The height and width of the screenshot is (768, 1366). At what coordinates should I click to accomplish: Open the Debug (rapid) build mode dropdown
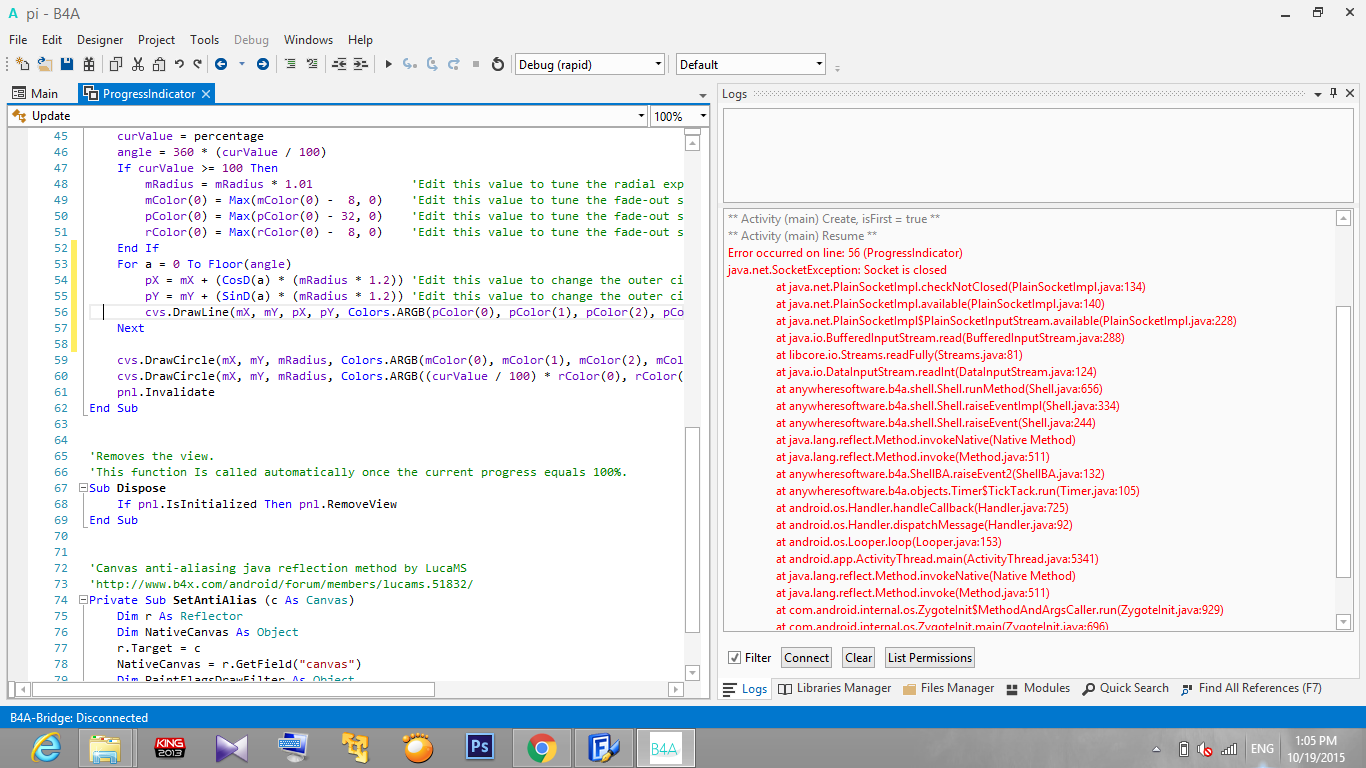(658, 64)
